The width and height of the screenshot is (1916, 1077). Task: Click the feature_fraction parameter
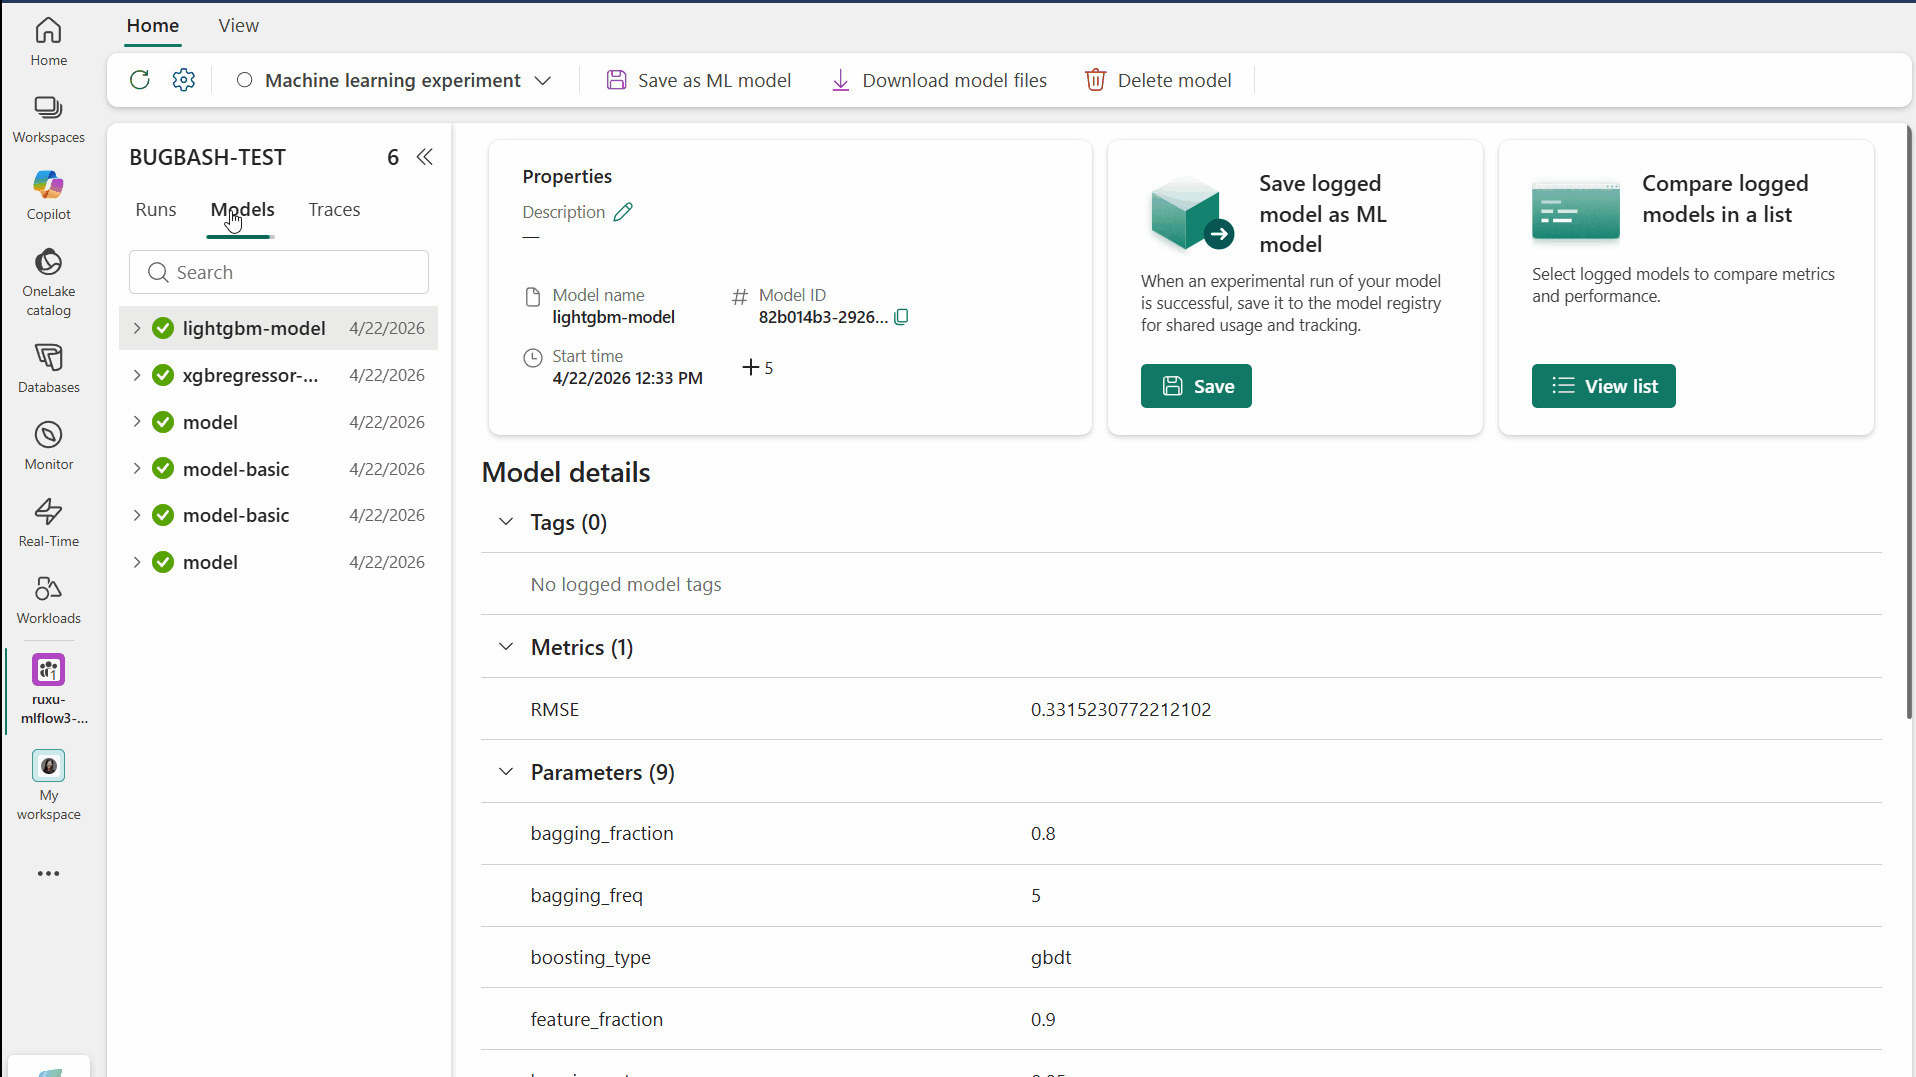tap(597, 1019)
